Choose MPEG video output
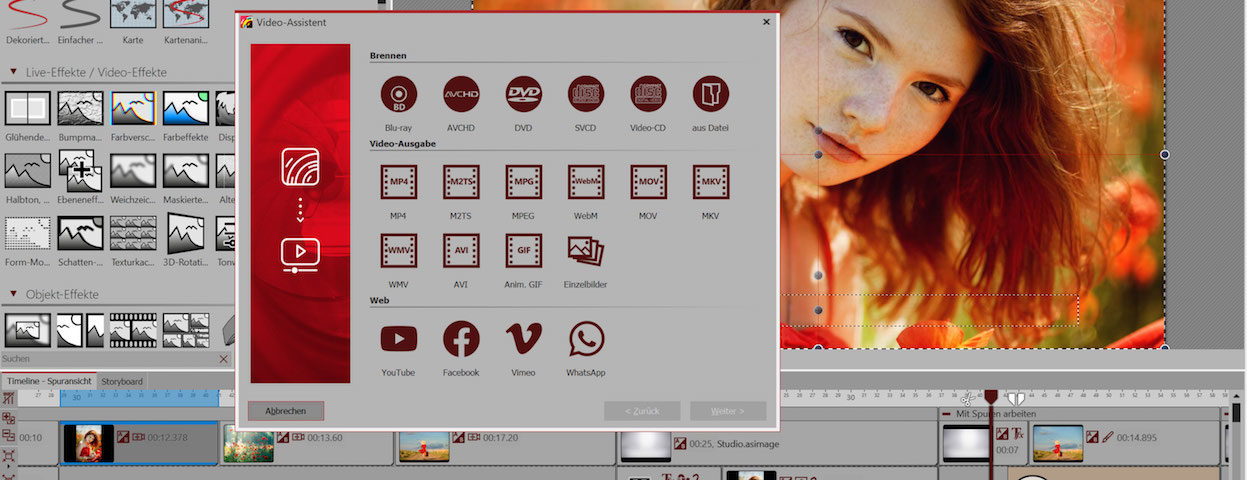Image resolution: width=1247 pixels, height=480 pixels. coord(523,182)
